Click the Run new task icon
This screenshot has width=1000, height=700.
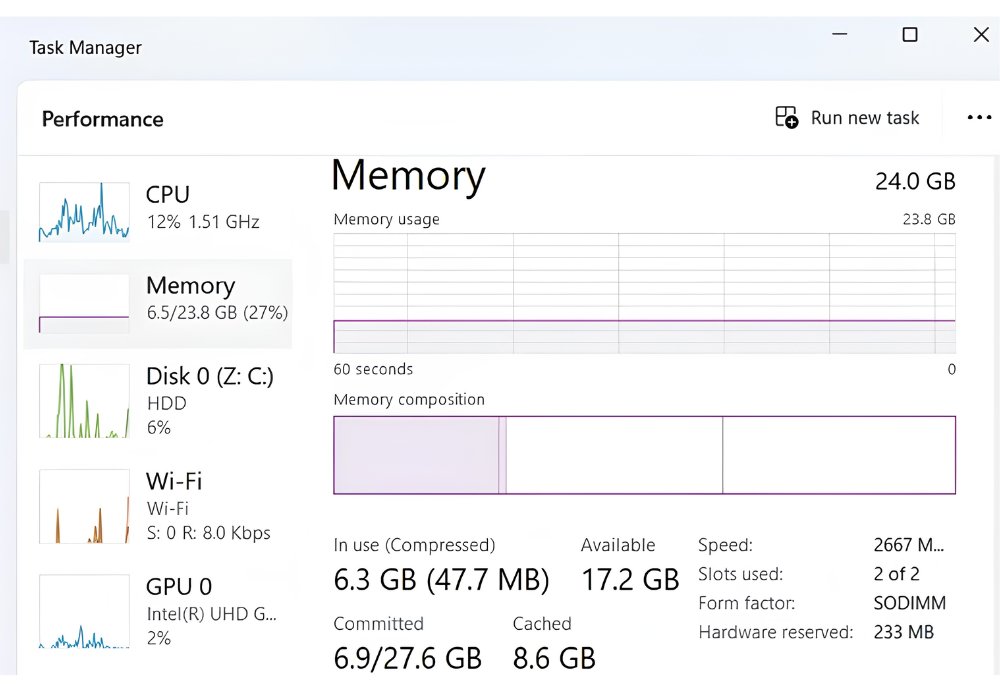(786, 117)
